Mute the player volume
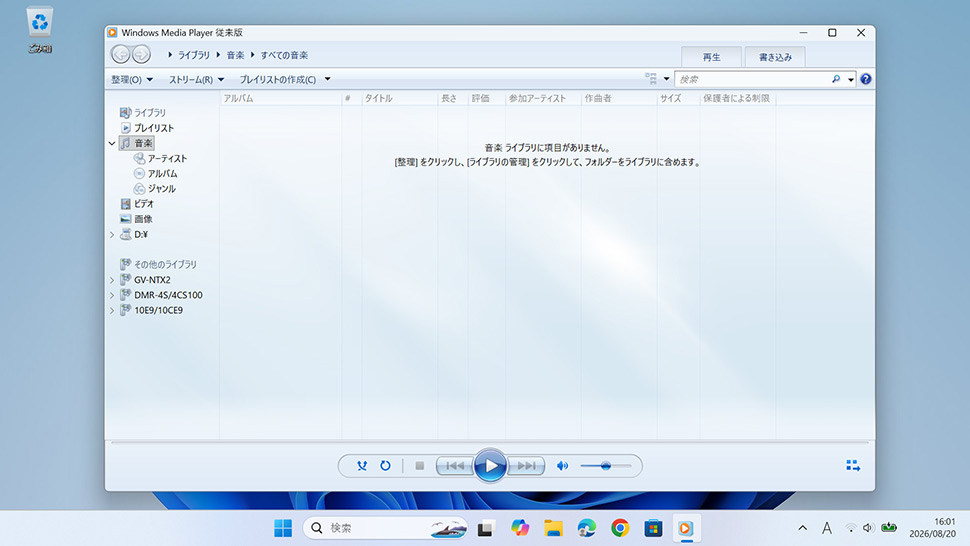Screen dimensions: 970x546 [x=562, y=466]
